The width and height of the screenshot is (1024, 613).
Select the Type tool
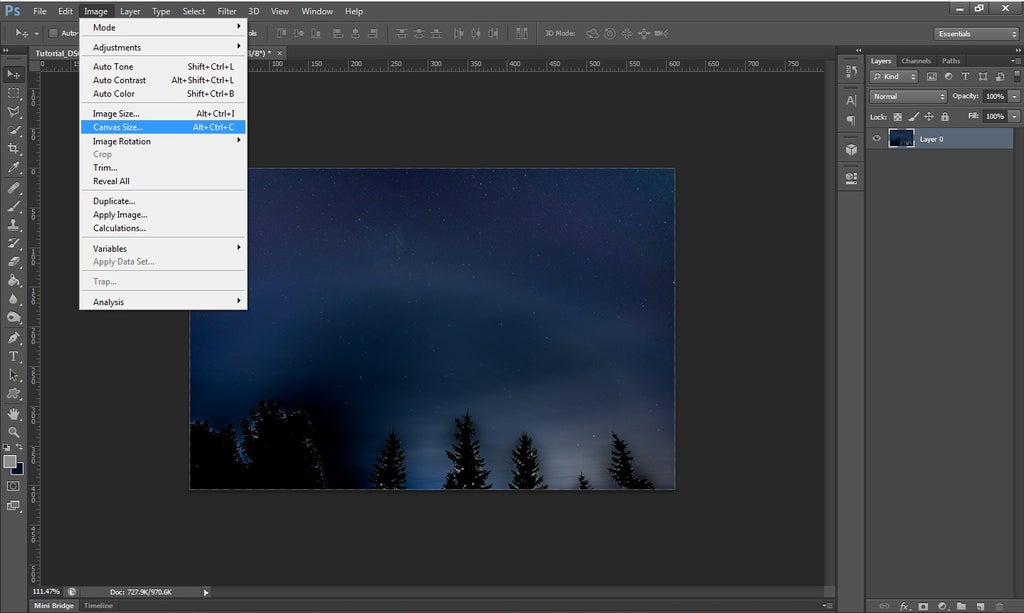click(x=14, y=356)
